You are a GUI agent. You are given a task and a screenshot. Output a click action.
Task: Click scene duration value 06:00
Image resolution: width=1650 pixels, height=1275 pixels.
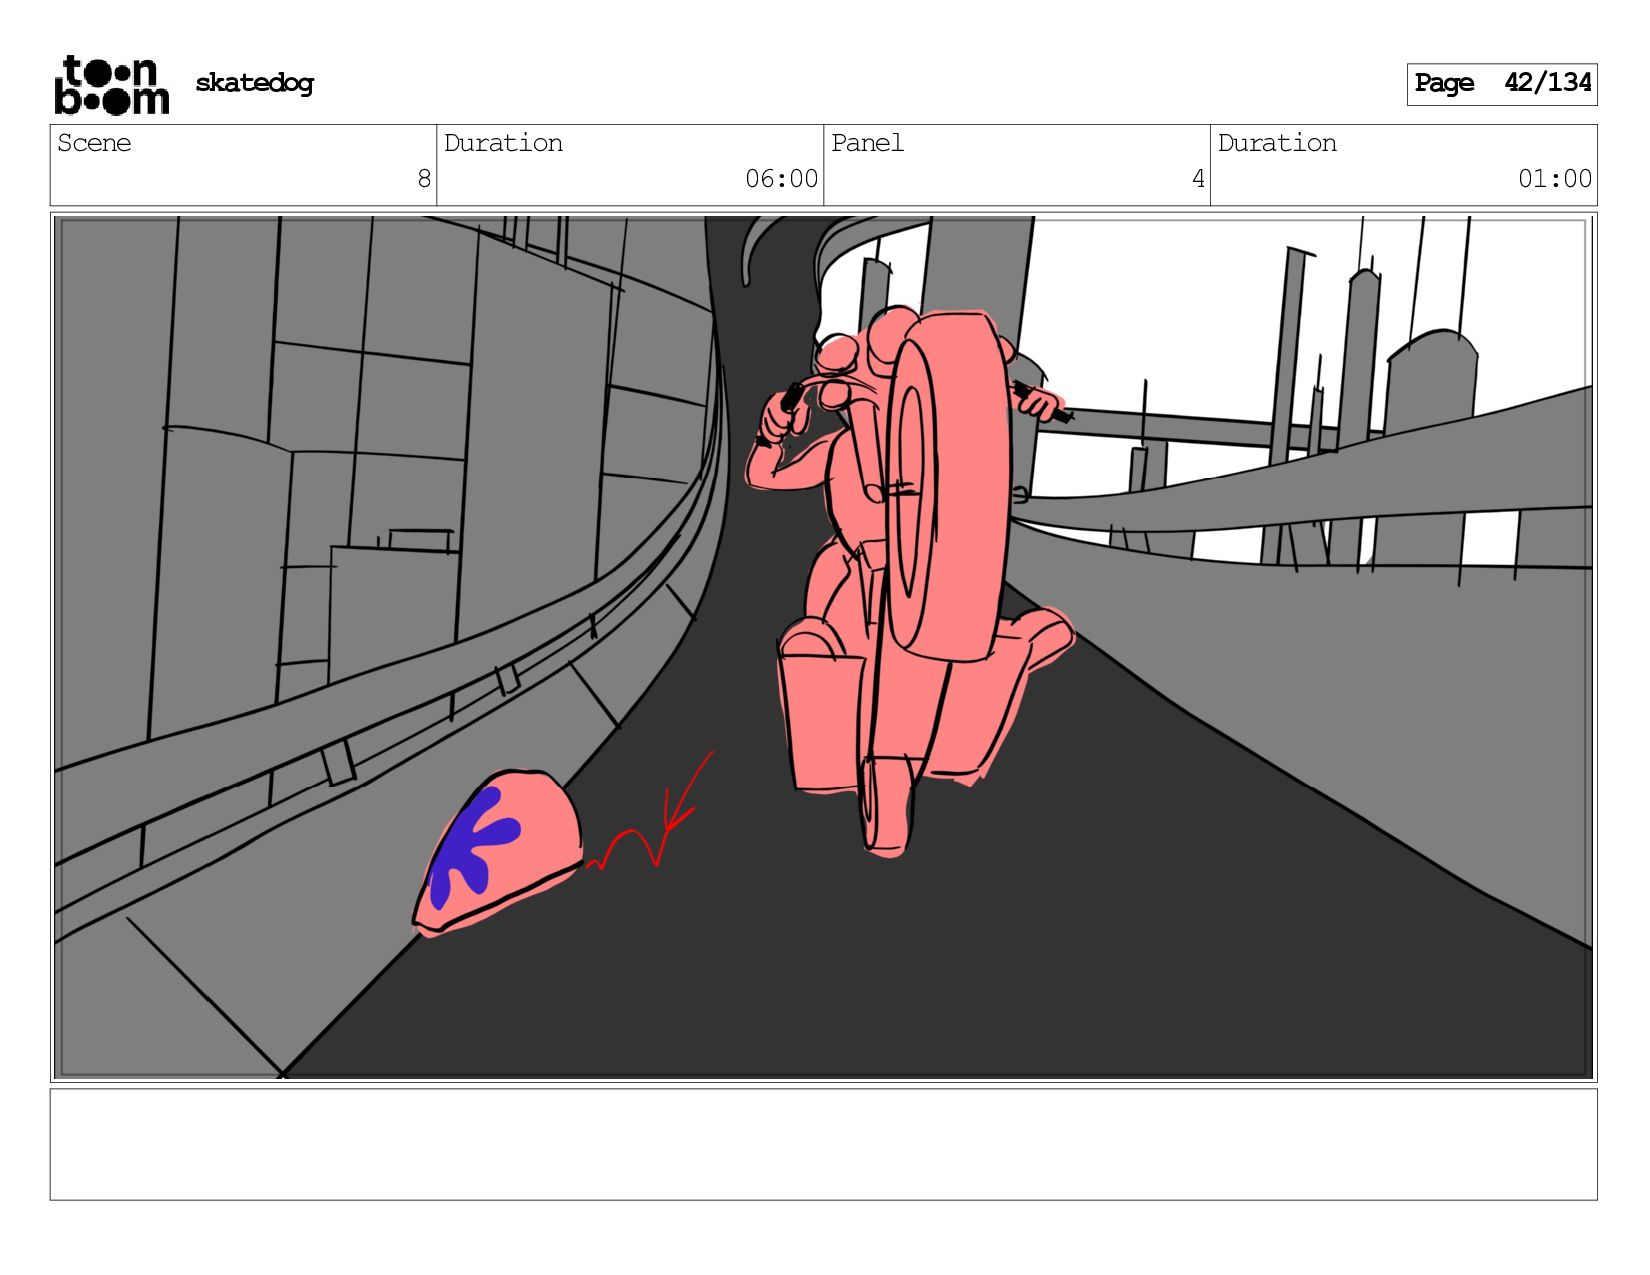[x=781, y=179]
